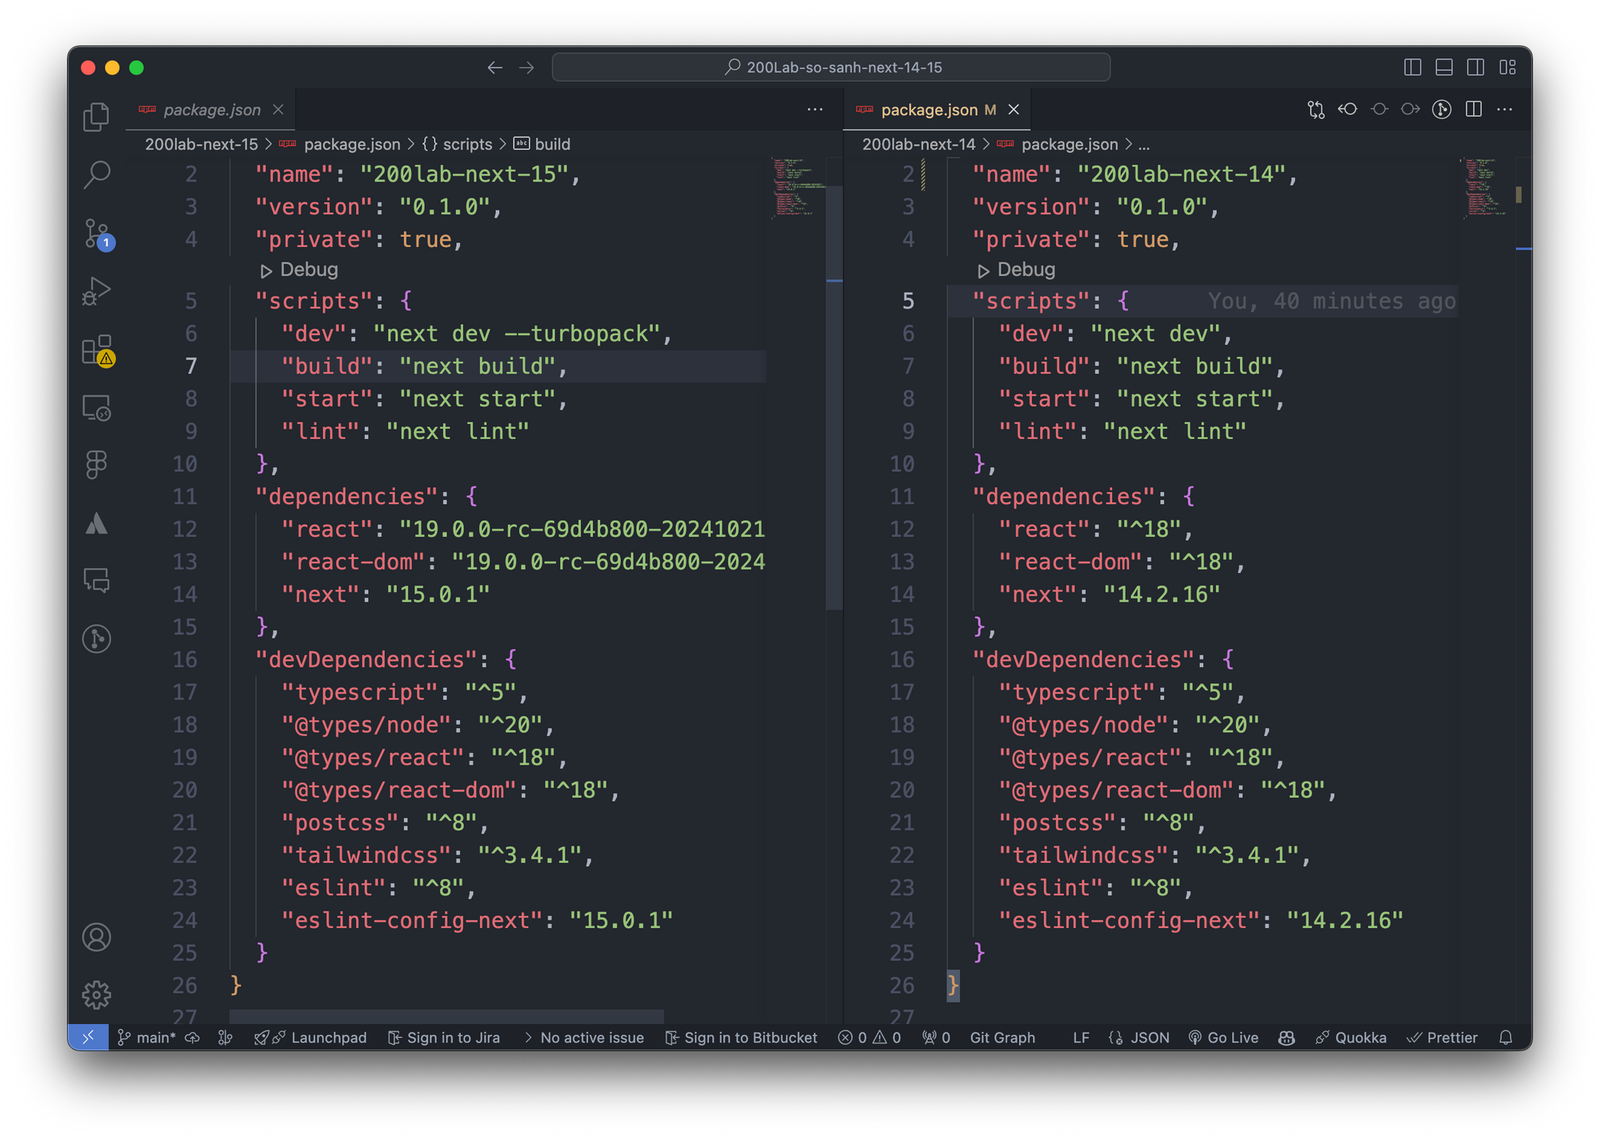Open the Extensions view in activity bar

97,350
